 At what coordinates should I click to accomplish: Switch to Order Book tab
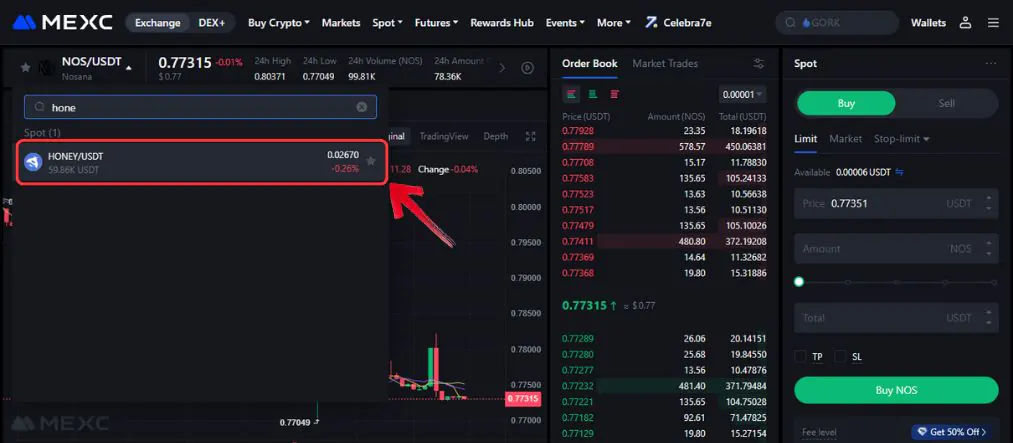tap(590, 63)
